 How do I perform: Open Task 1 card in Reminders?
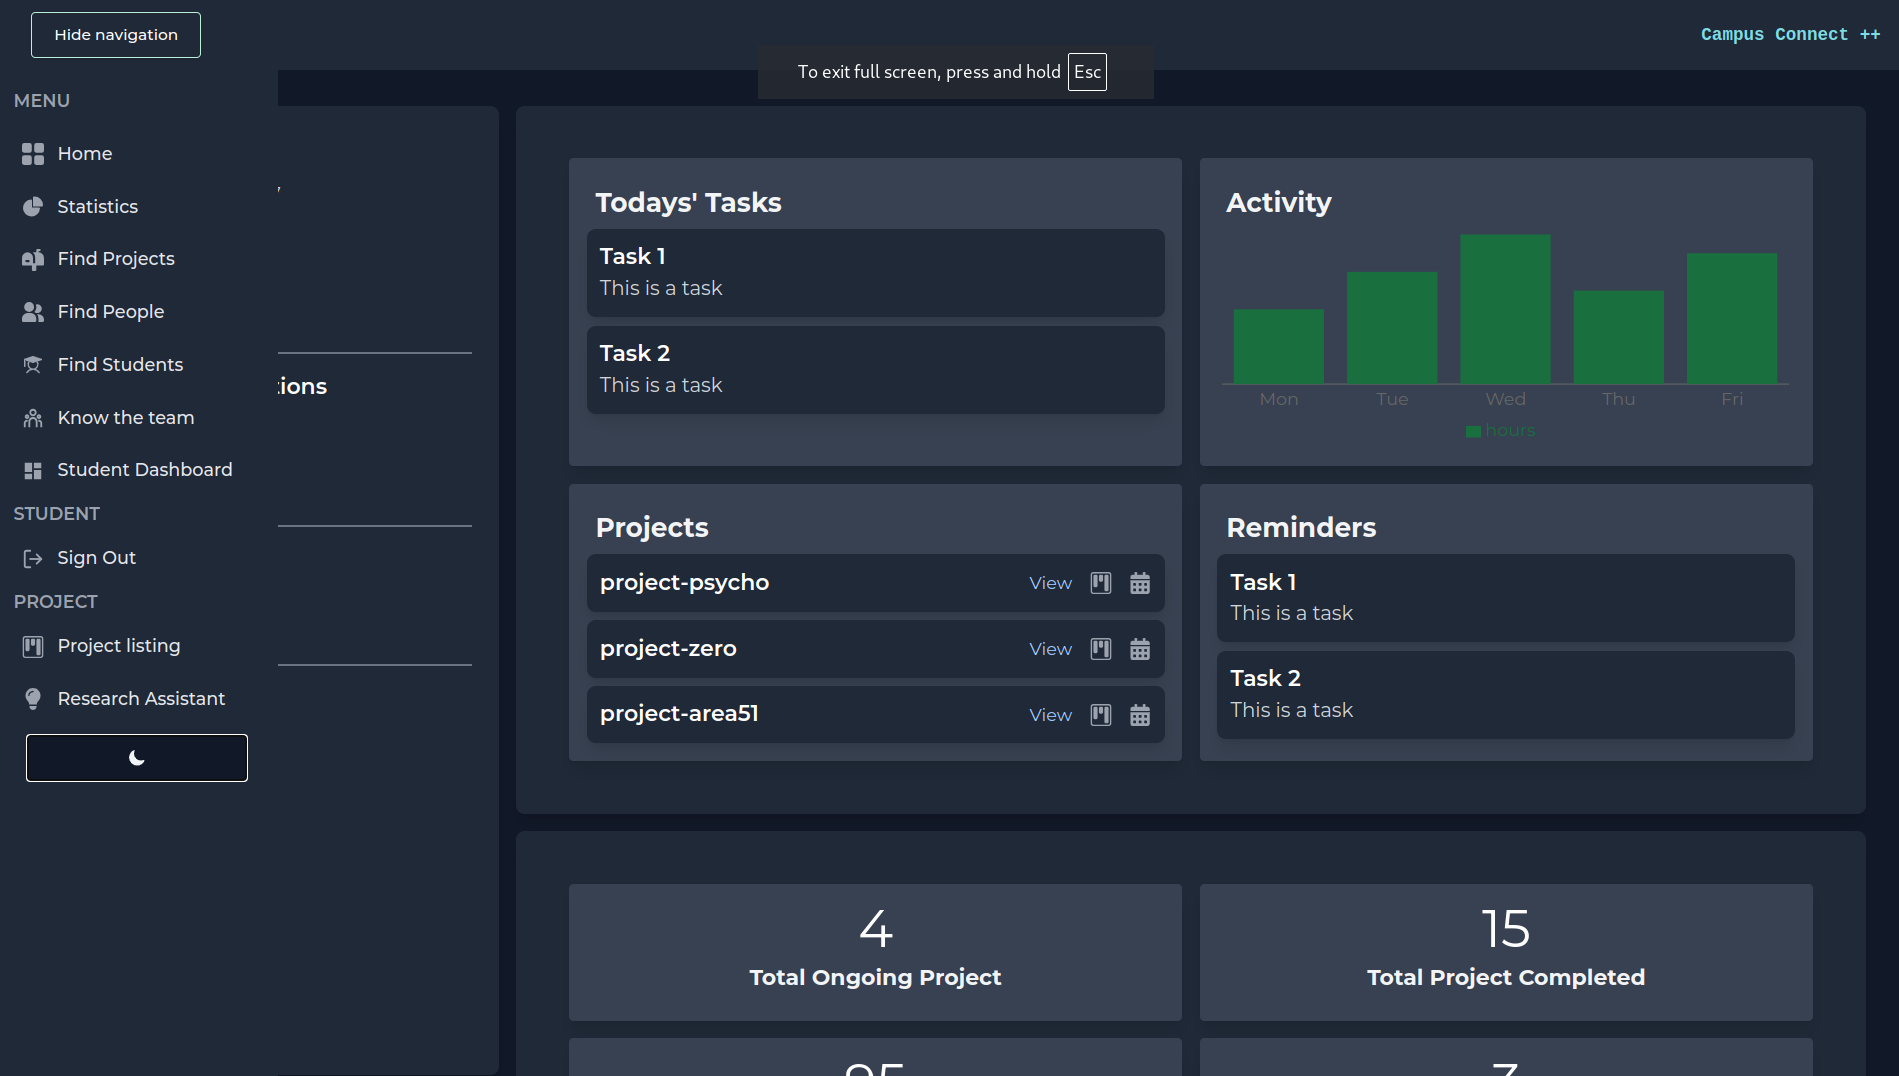click(x=1506, y=598)
